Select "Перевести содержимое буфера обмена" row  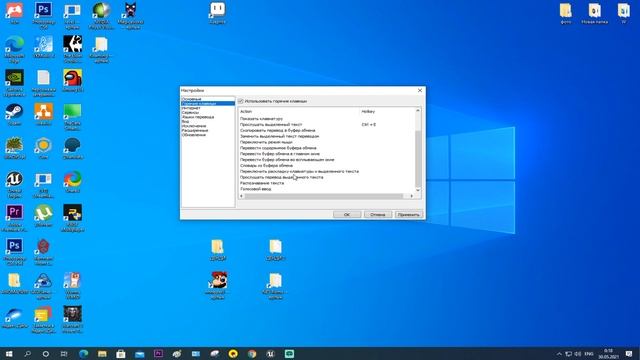(278, 148)
